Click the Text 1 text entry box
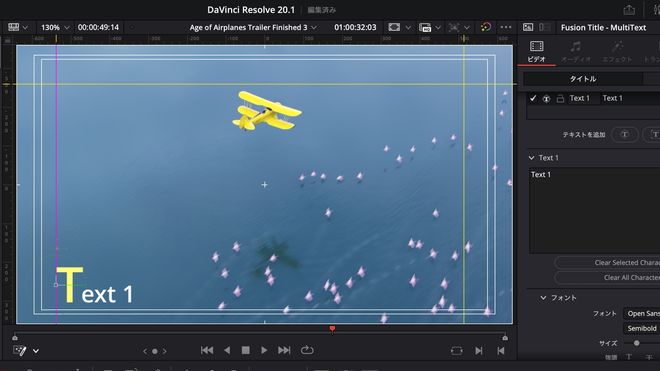The height and width of the screenshot is (371, 660). coord(594,211)
